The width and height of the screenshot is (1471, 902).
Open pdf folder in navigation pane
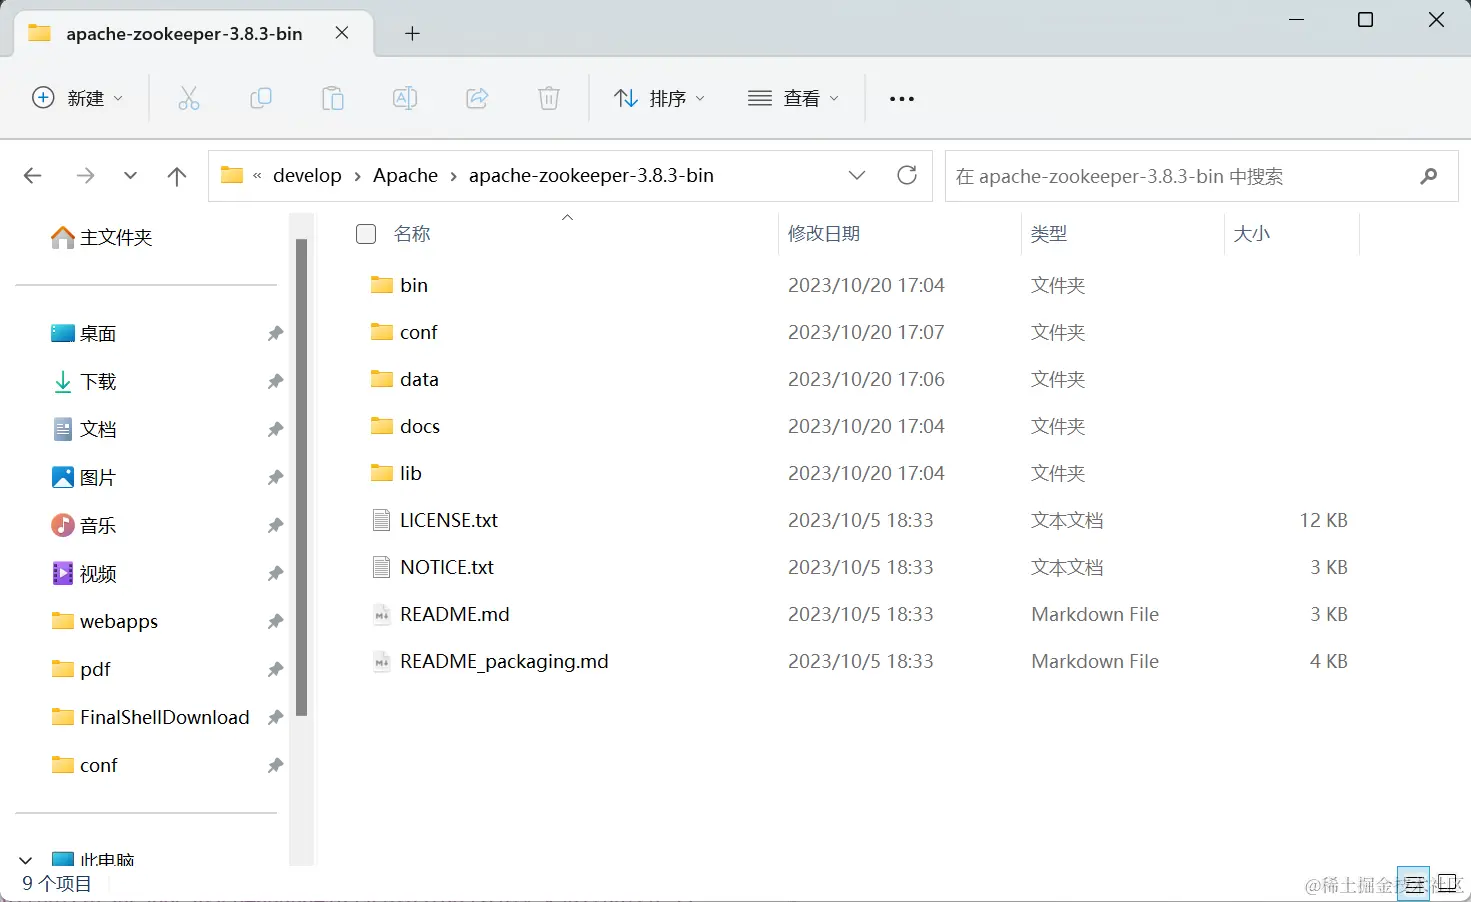click(82, 669)
